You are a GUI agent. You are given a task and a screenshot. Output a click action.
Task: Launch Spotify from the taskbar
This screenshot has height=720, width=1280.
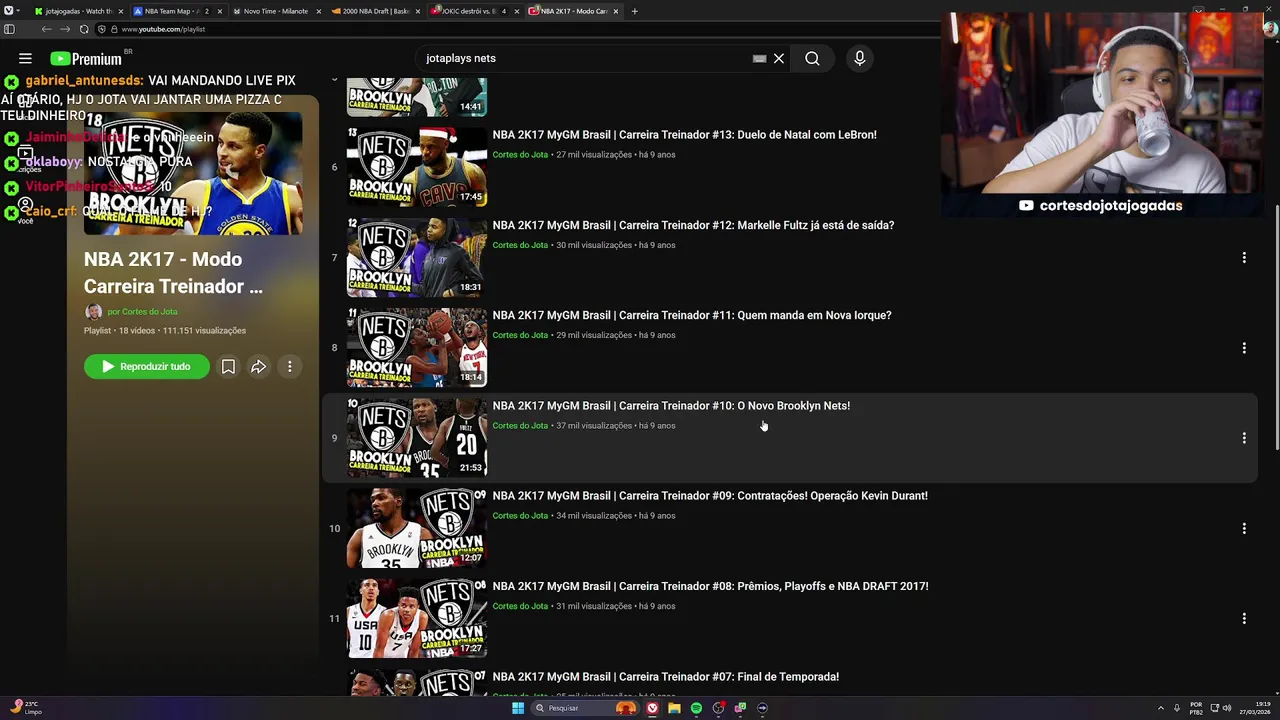point(696,708)
